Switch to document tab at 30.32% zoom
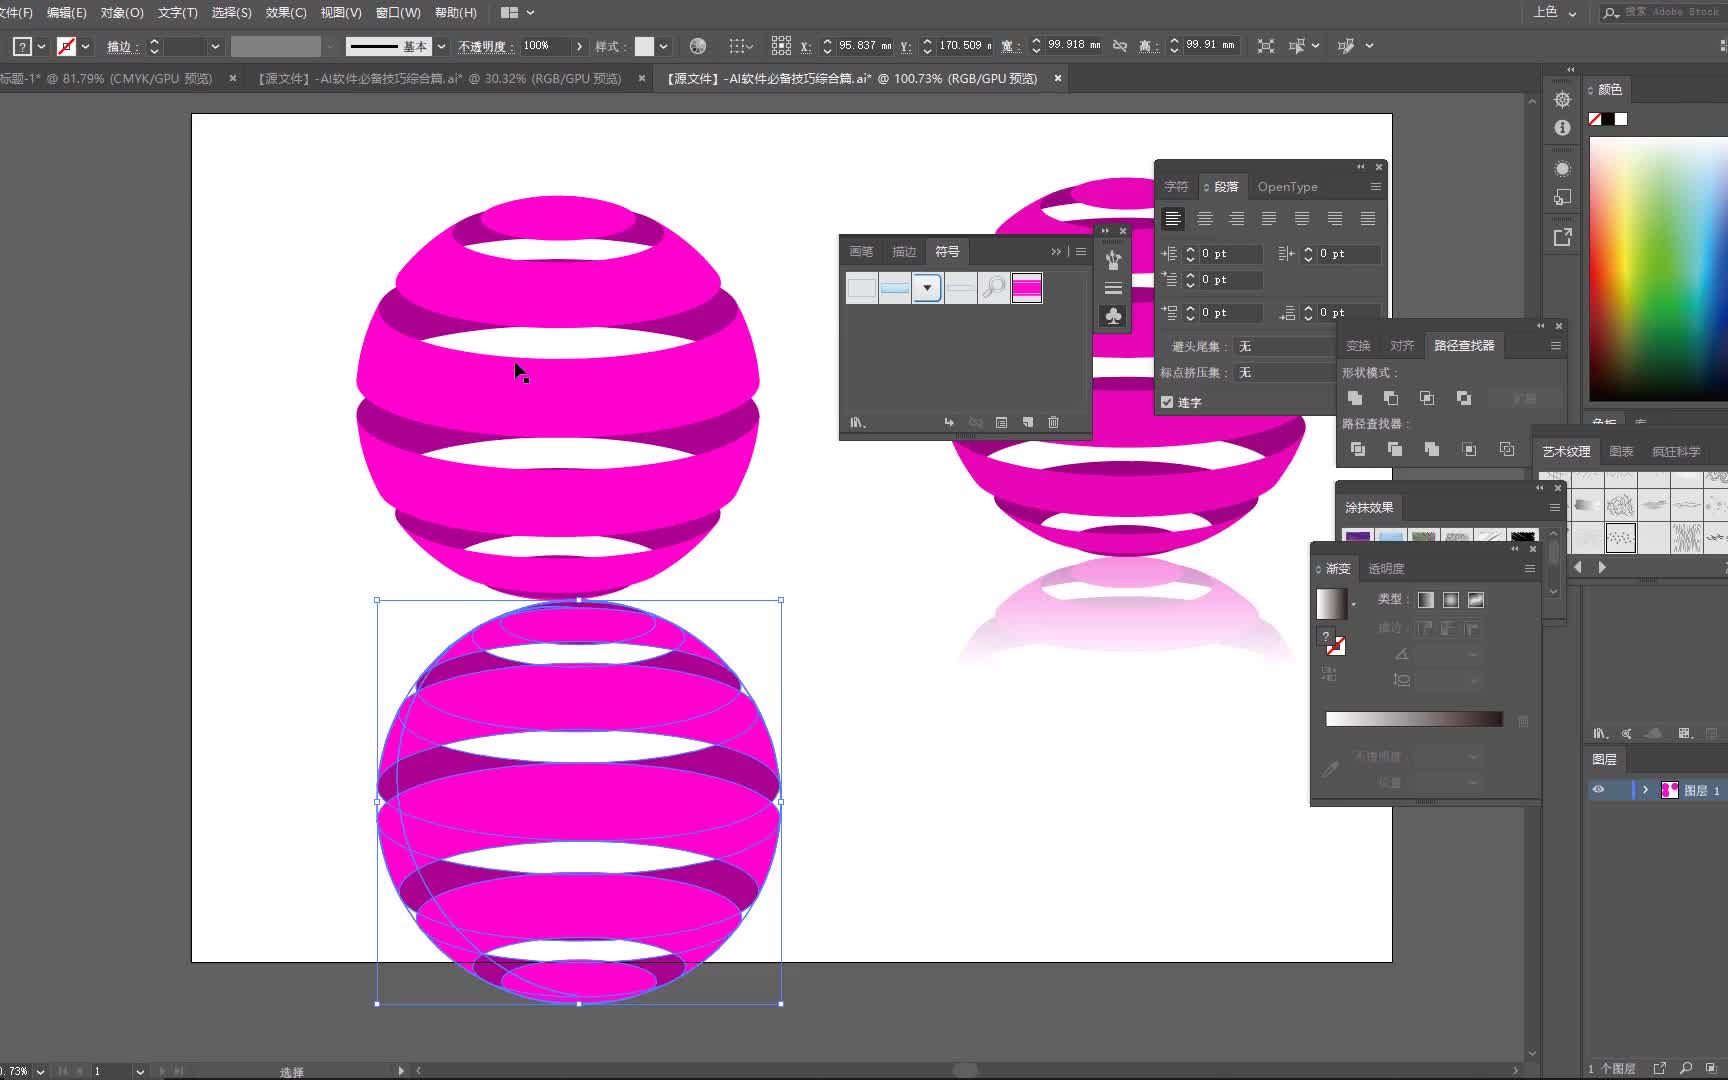1728x1080 pixels. (440, 79)
